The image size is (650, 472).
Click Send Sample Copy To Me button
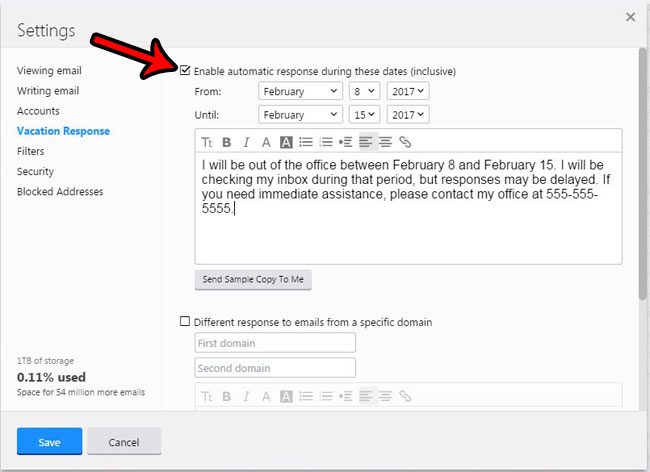tap(253, 280)
